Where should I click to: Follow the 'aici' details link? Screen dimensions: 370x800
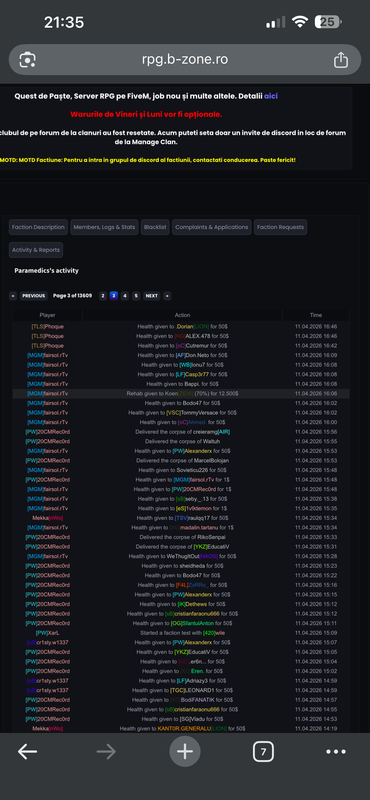(x=271, y=96)
